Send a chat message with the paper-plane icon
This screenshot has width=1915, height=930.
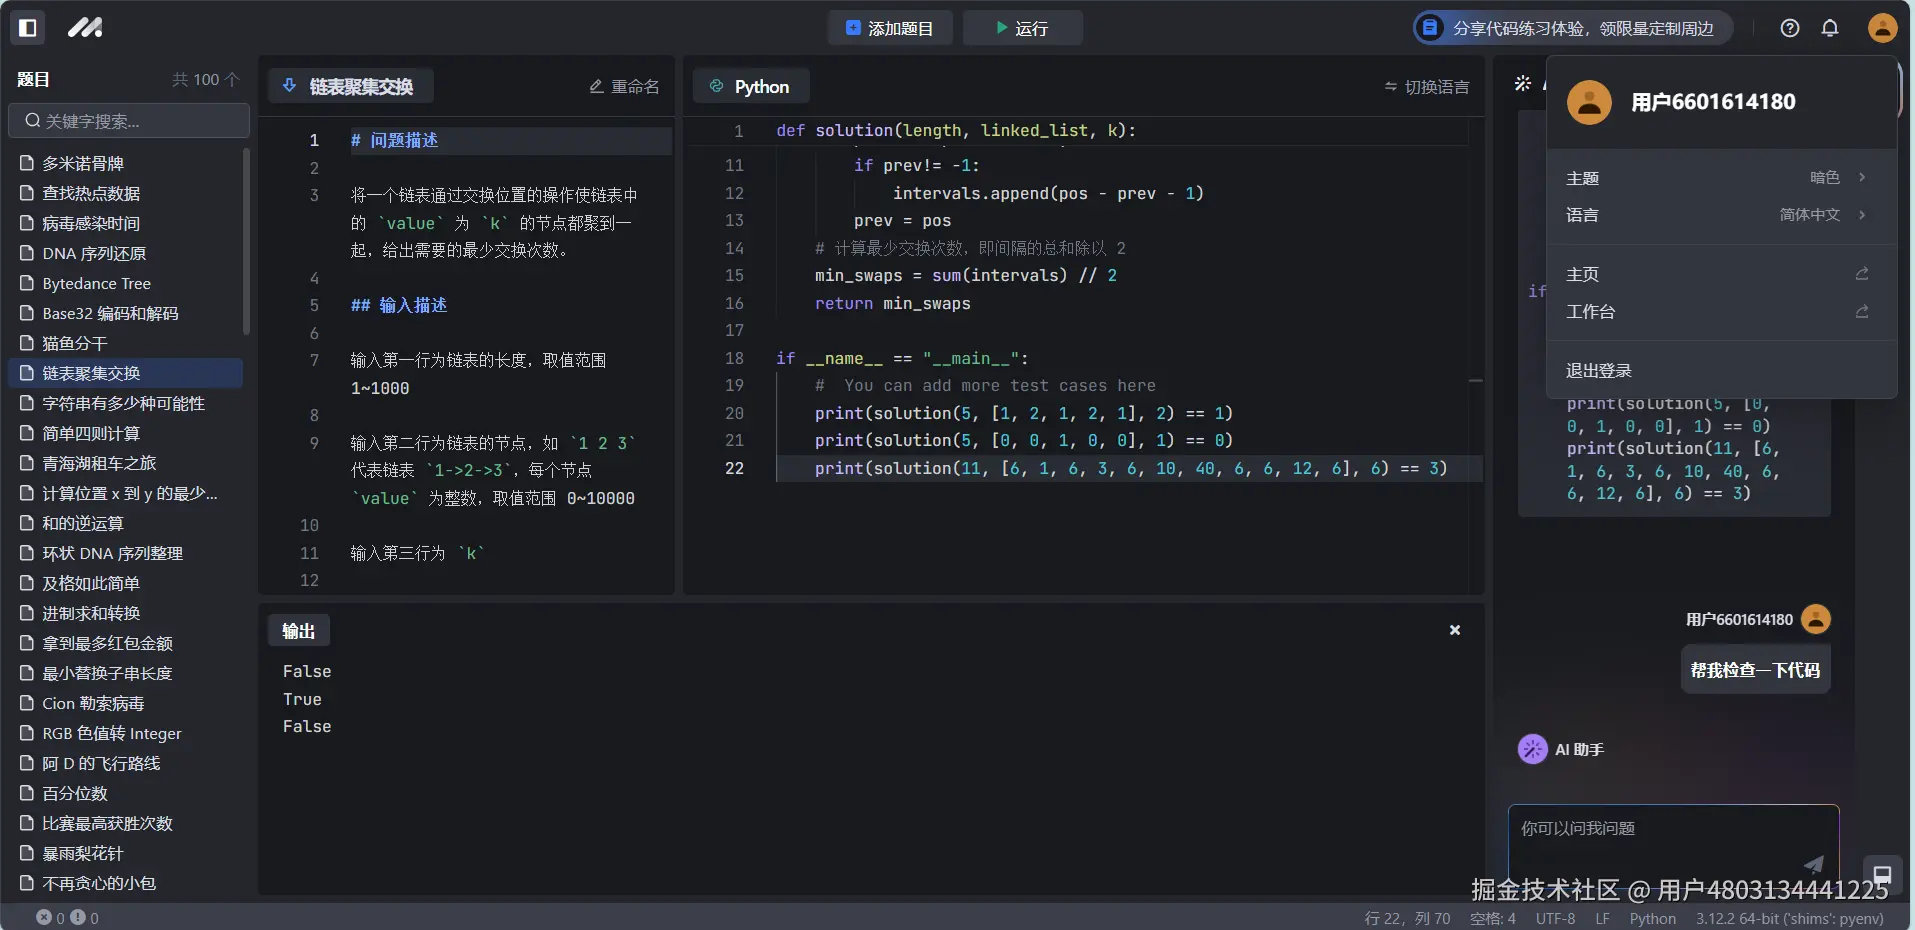(1814, 865)
